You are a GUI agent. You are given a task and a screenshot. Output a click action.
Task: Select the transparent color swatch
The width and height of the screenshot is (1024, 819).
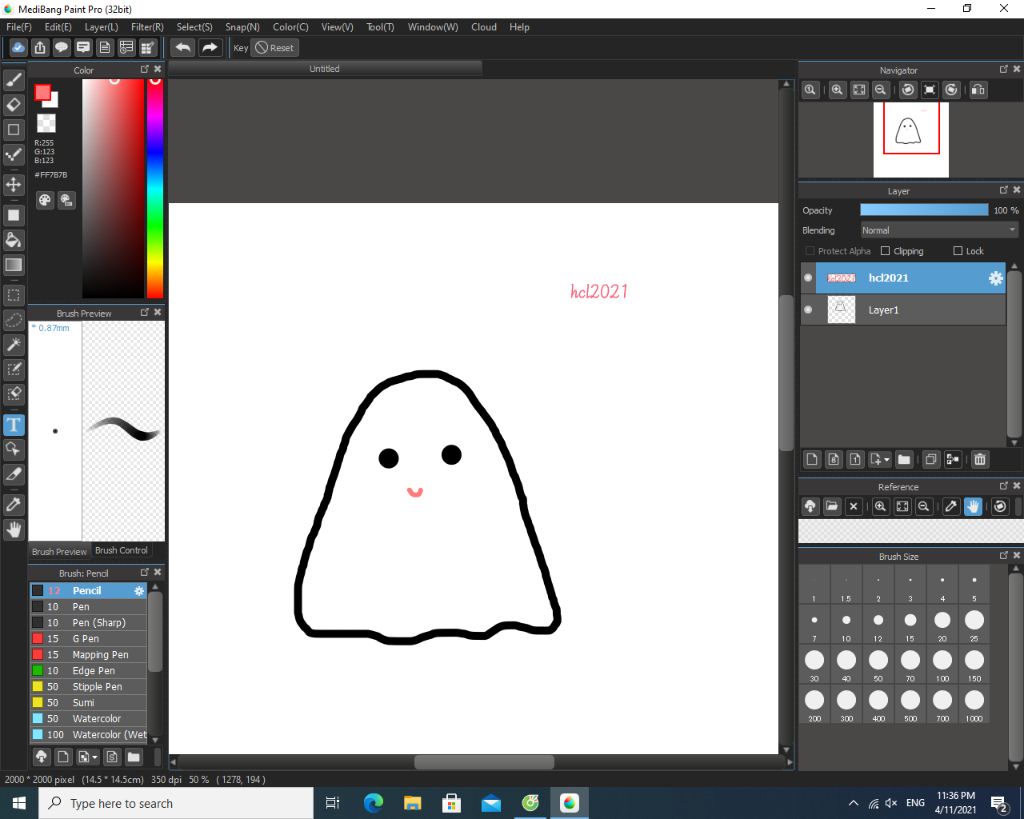click(x=46, y=123)
